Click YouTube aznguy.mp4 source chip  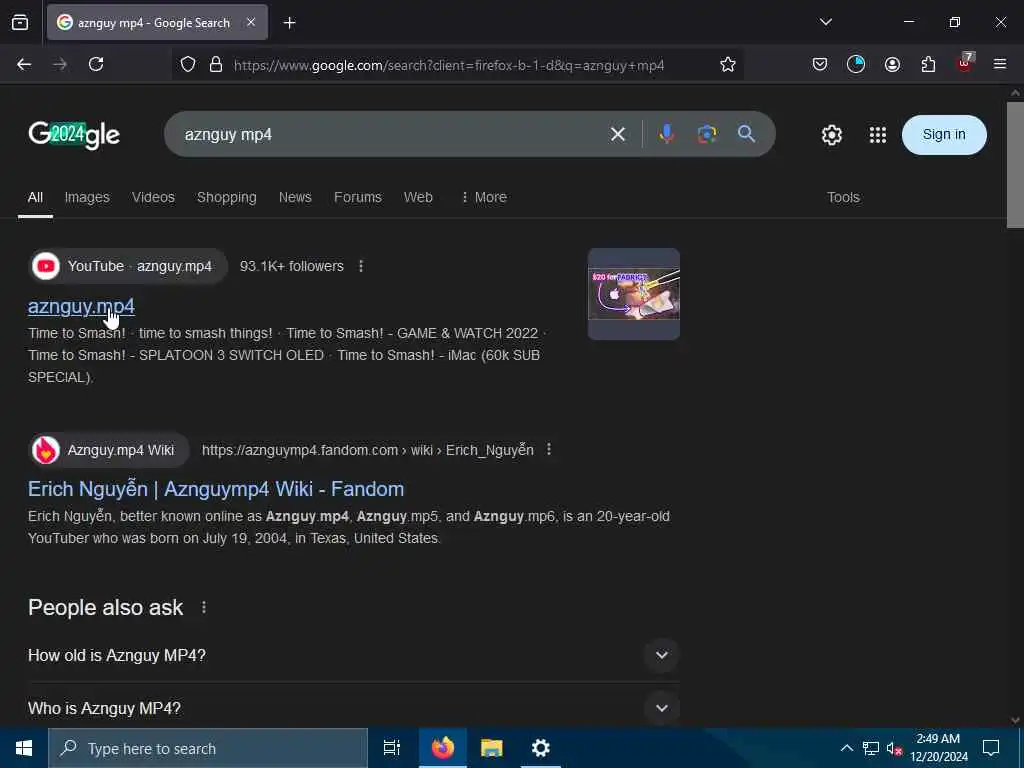click(129, 266)
